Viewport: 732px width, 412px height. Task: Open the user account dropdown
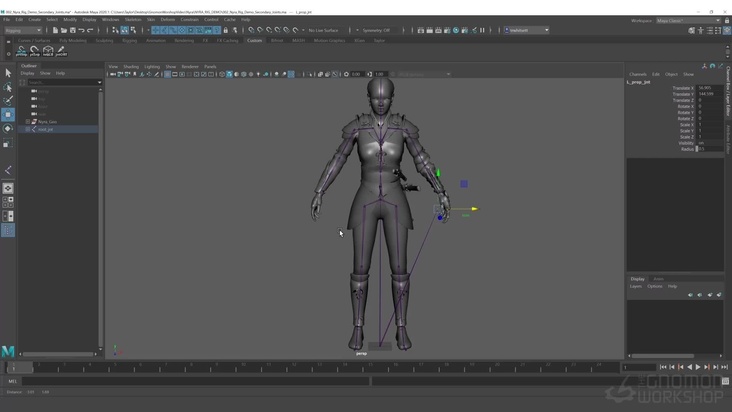[526, 30]
